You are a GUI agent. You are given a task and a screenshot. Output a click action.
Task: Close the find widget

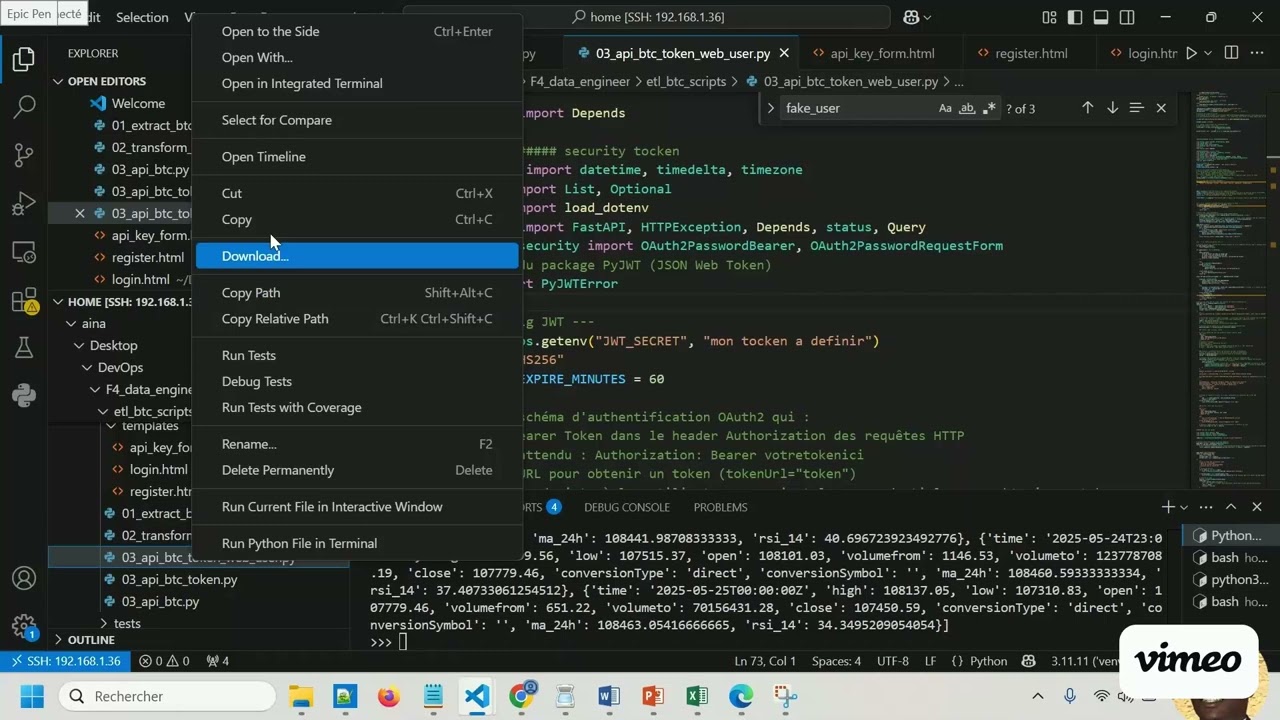click(1161, 108)
